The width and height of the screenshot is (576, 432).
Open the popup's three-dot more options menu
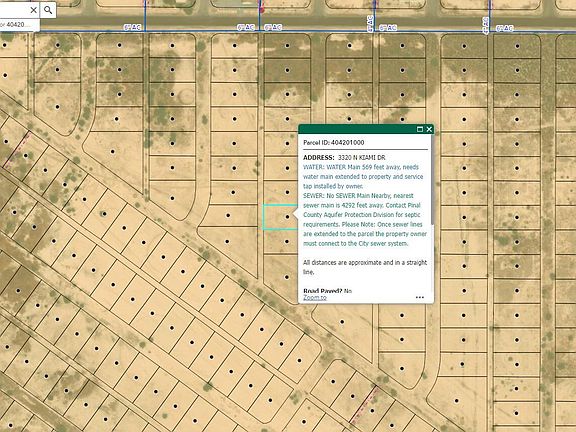tap(420, 297)
